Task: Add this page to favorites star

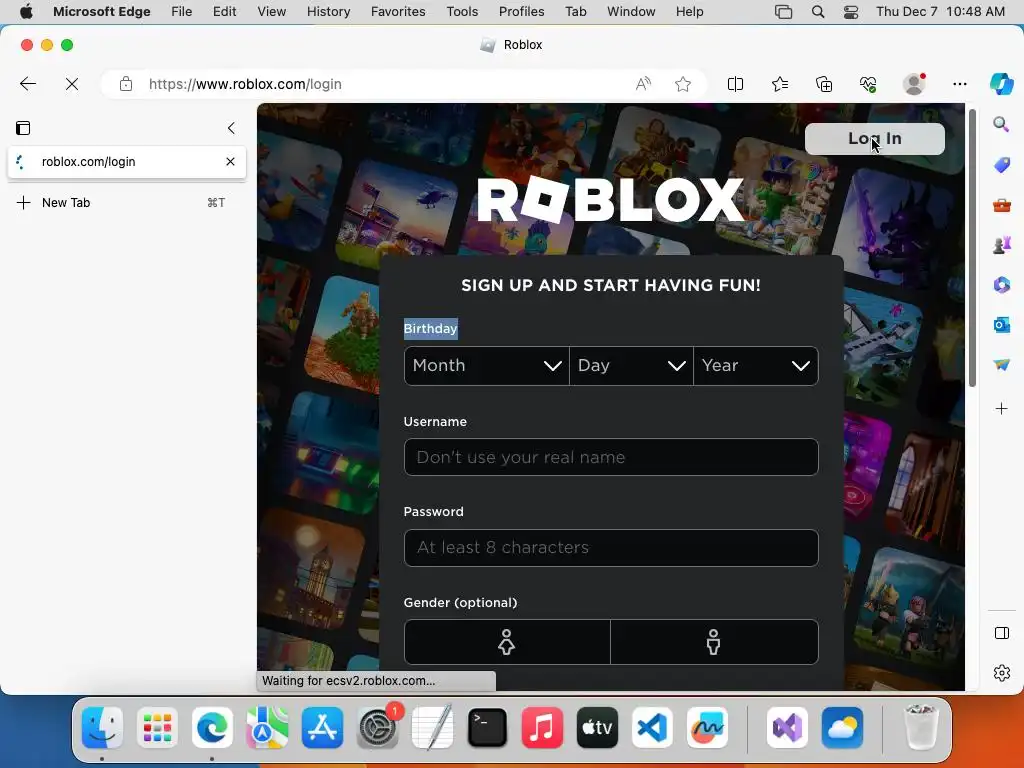Action: pyautogui.click(x=683, y=84)
